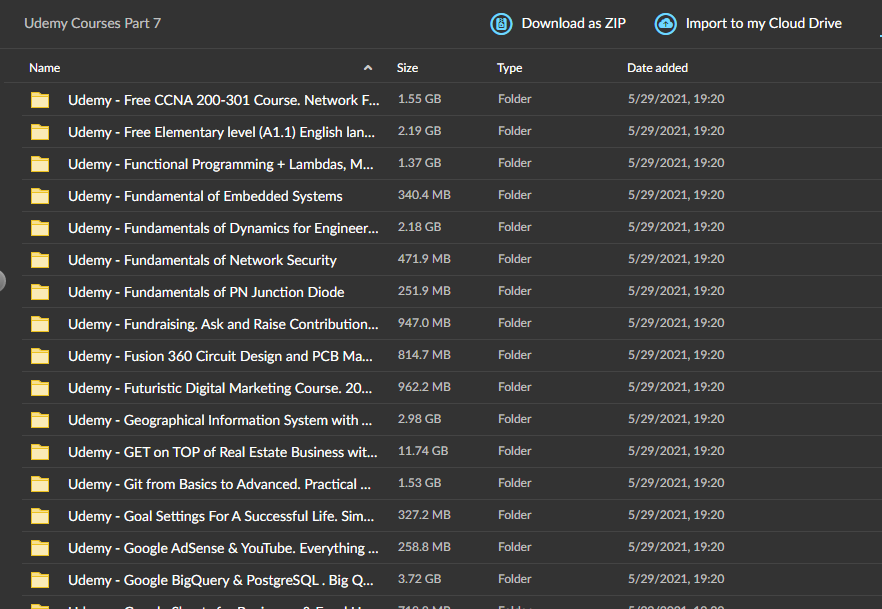Screen dimensions: 882x609
Task: Sort the list by Size column
Action: point(407,68)
